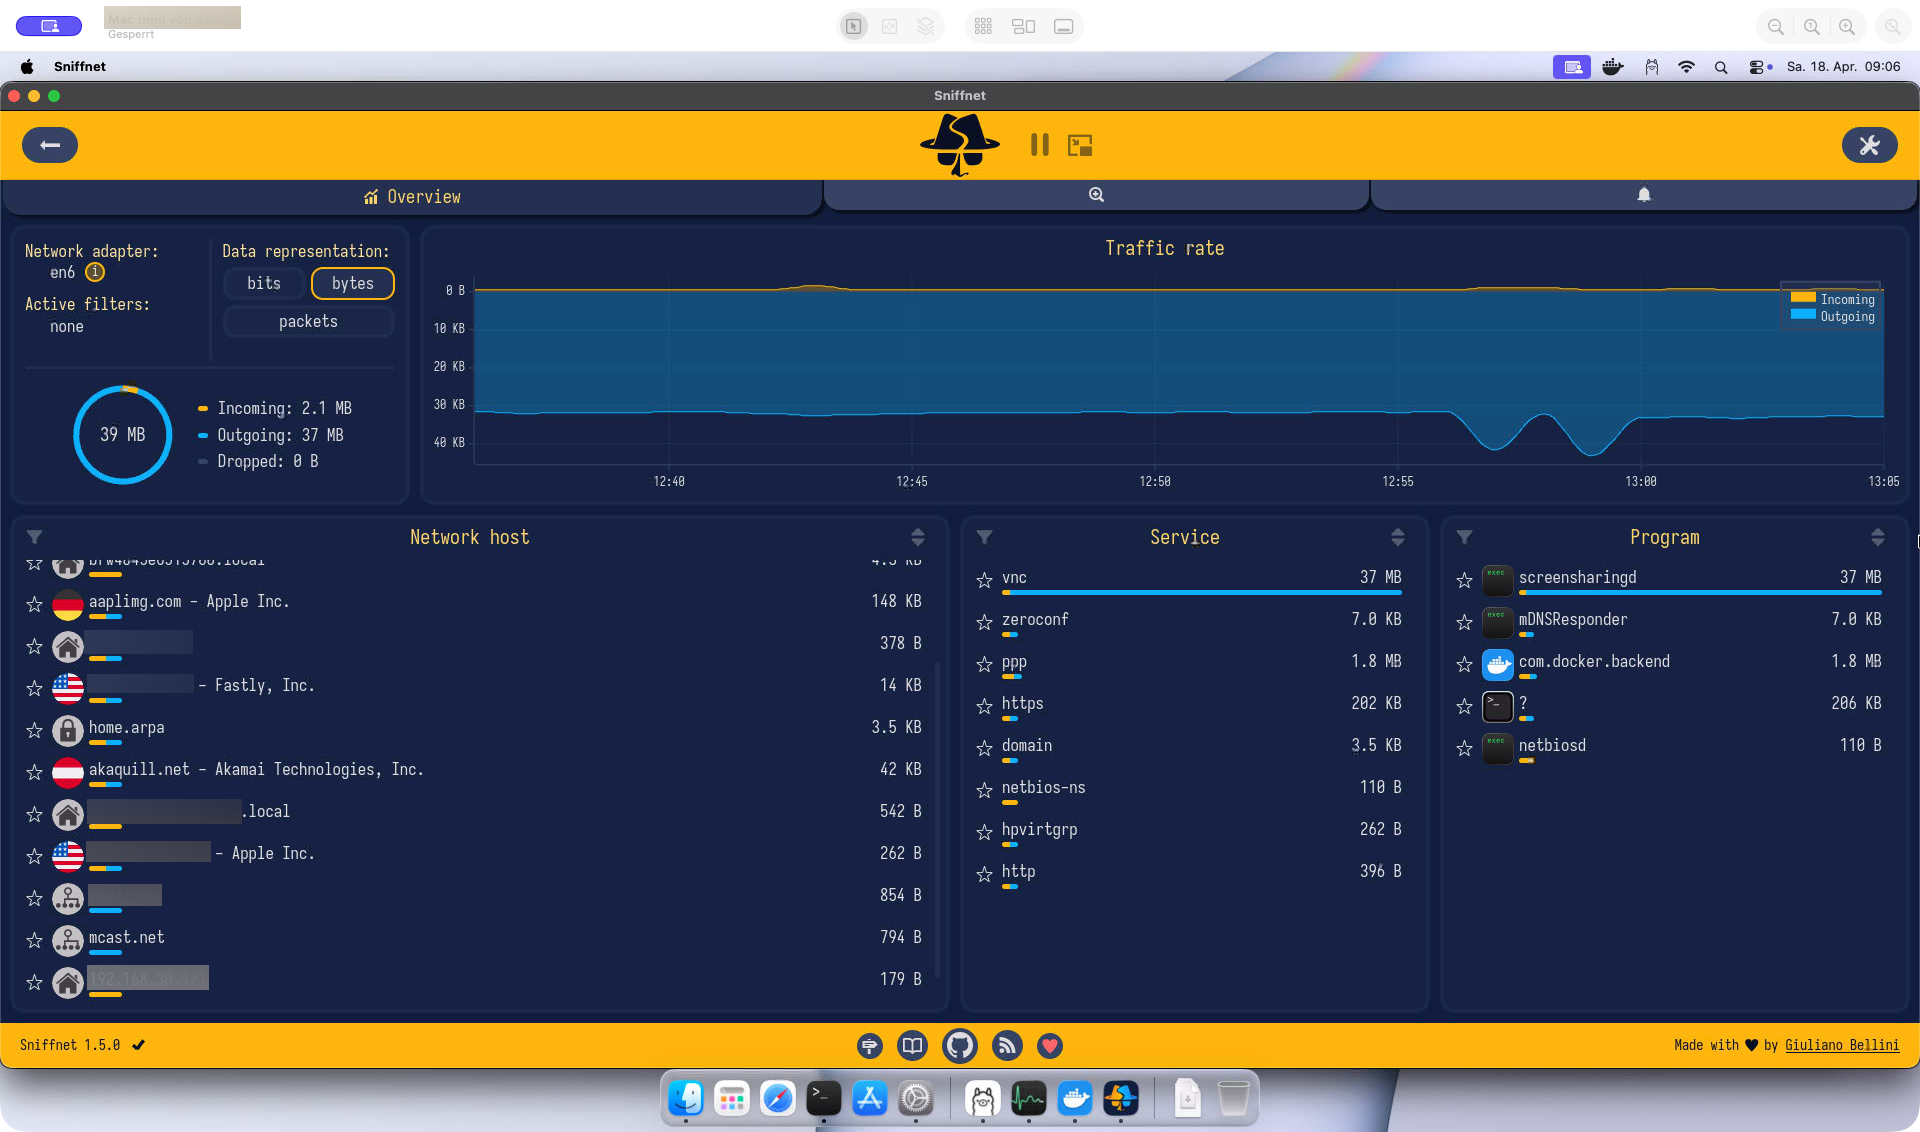Click Network host list scrollbar
Viewport: 1920px width, 1132px height.
click(937, 820)
